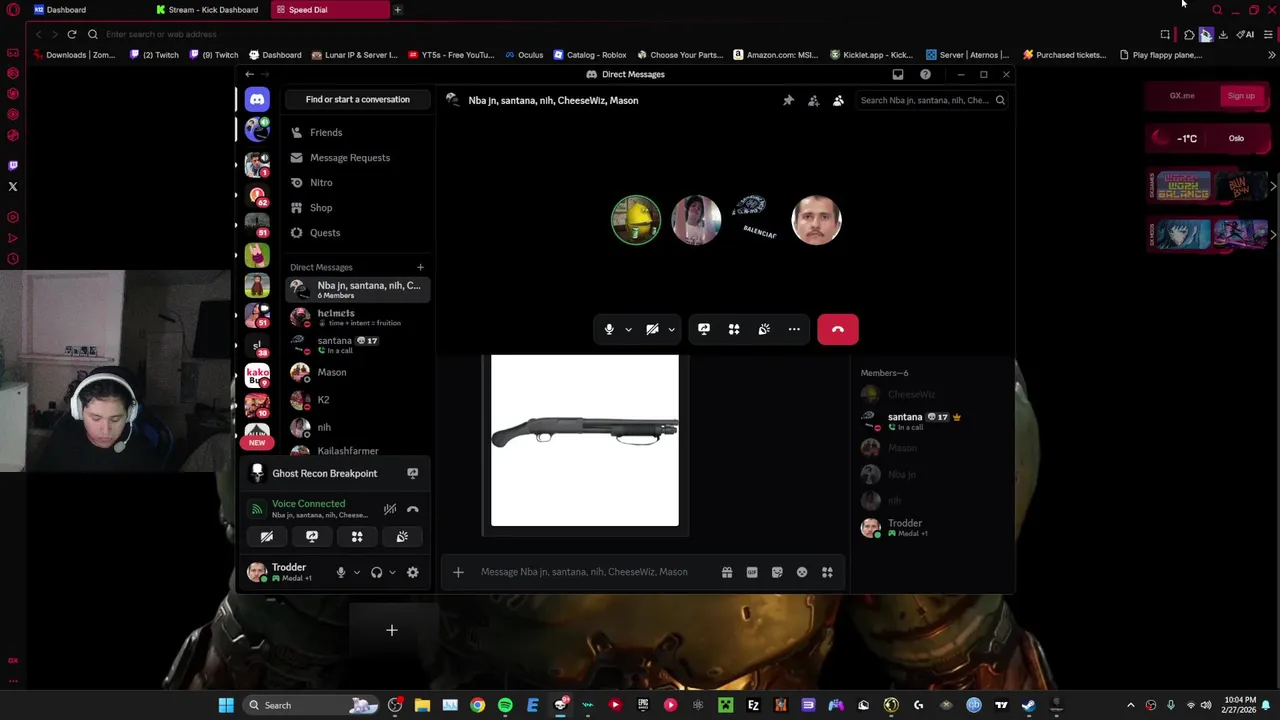Toggle camera button in voice panel
The image size is (1280, 720).
267,537
